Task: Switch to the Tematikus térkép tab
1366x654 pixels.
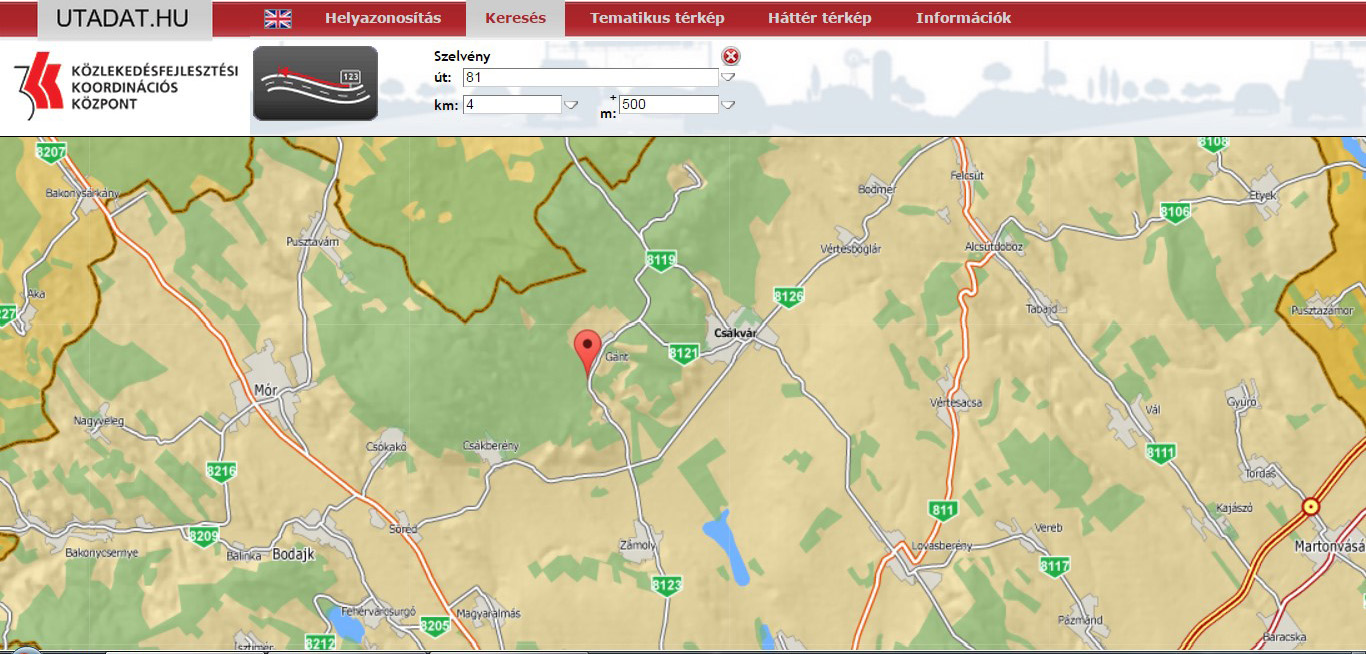Action: (657, 18)
